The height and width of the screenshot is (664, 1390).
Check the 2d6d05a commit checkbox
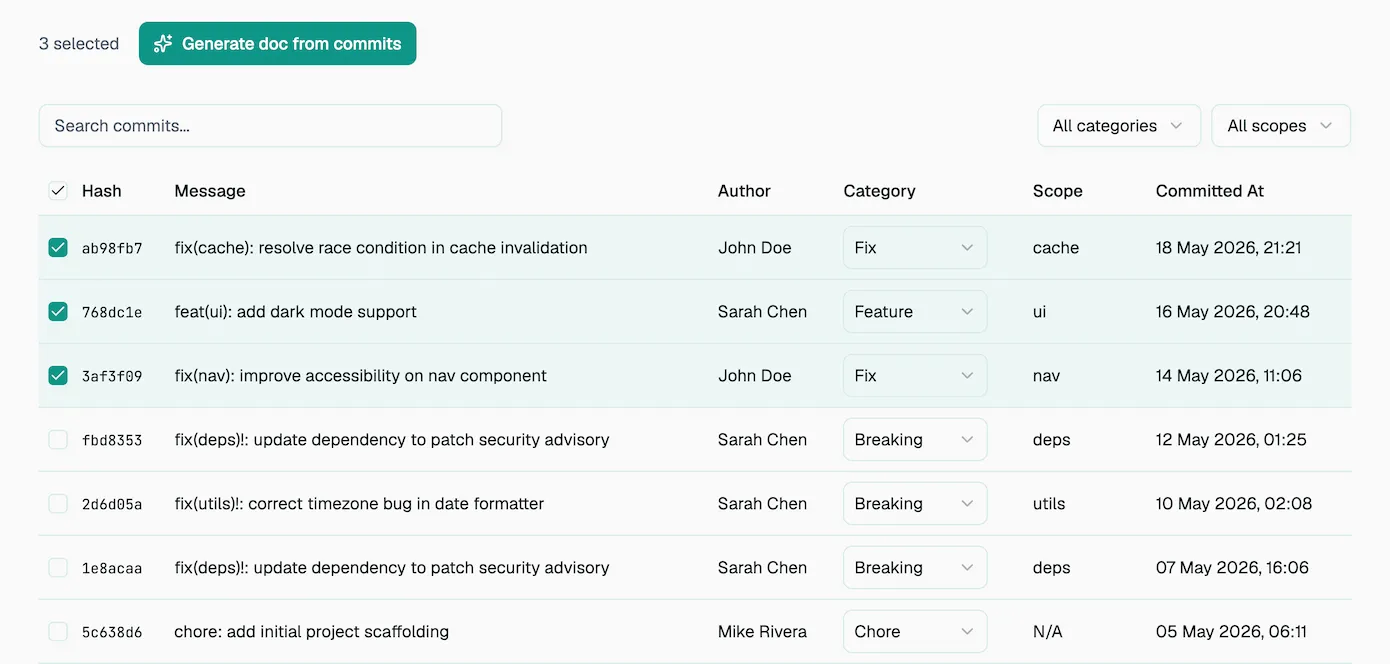[x=58, y=504]
